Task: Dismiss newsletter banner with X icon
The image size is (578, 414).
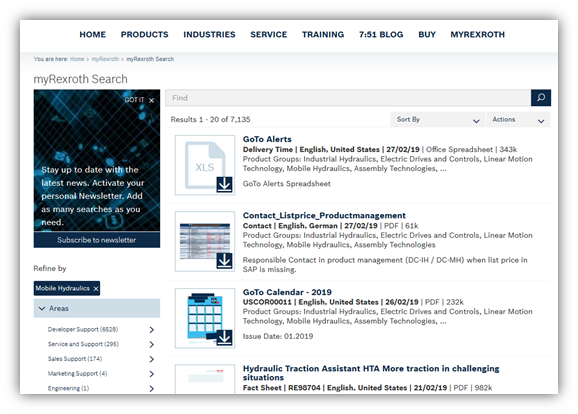Action: point(152,100)
